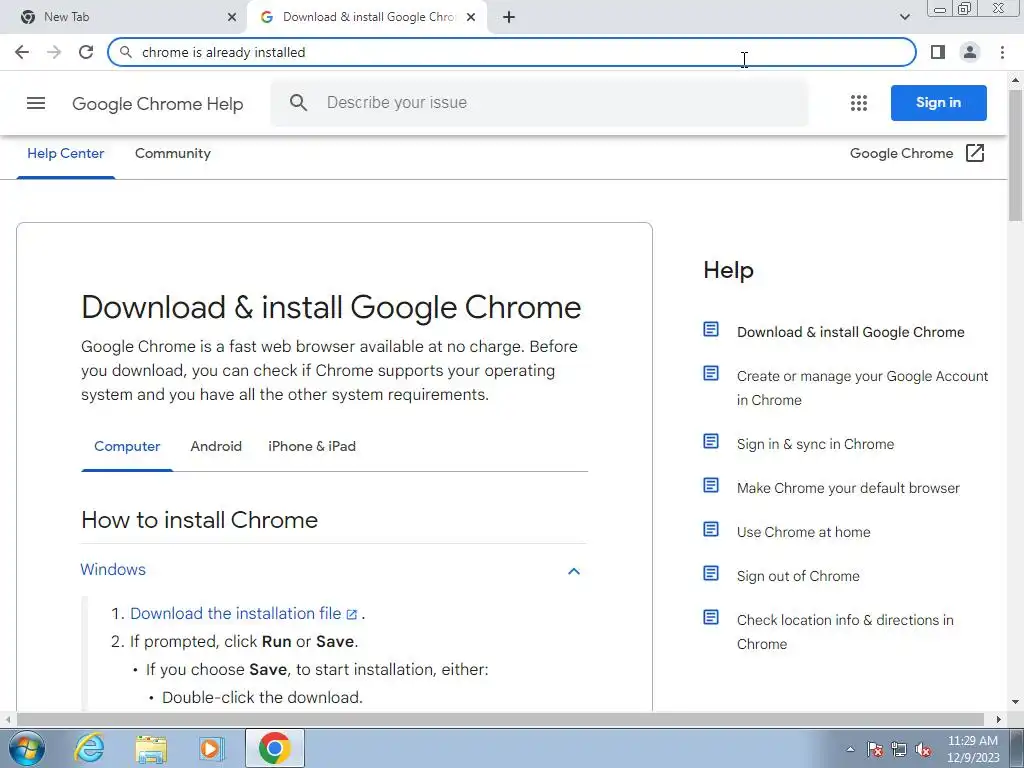The height and width of the screenshot is (768, 1024).
Task: Open the Windows Start menu
Action: tap(27, 748)
